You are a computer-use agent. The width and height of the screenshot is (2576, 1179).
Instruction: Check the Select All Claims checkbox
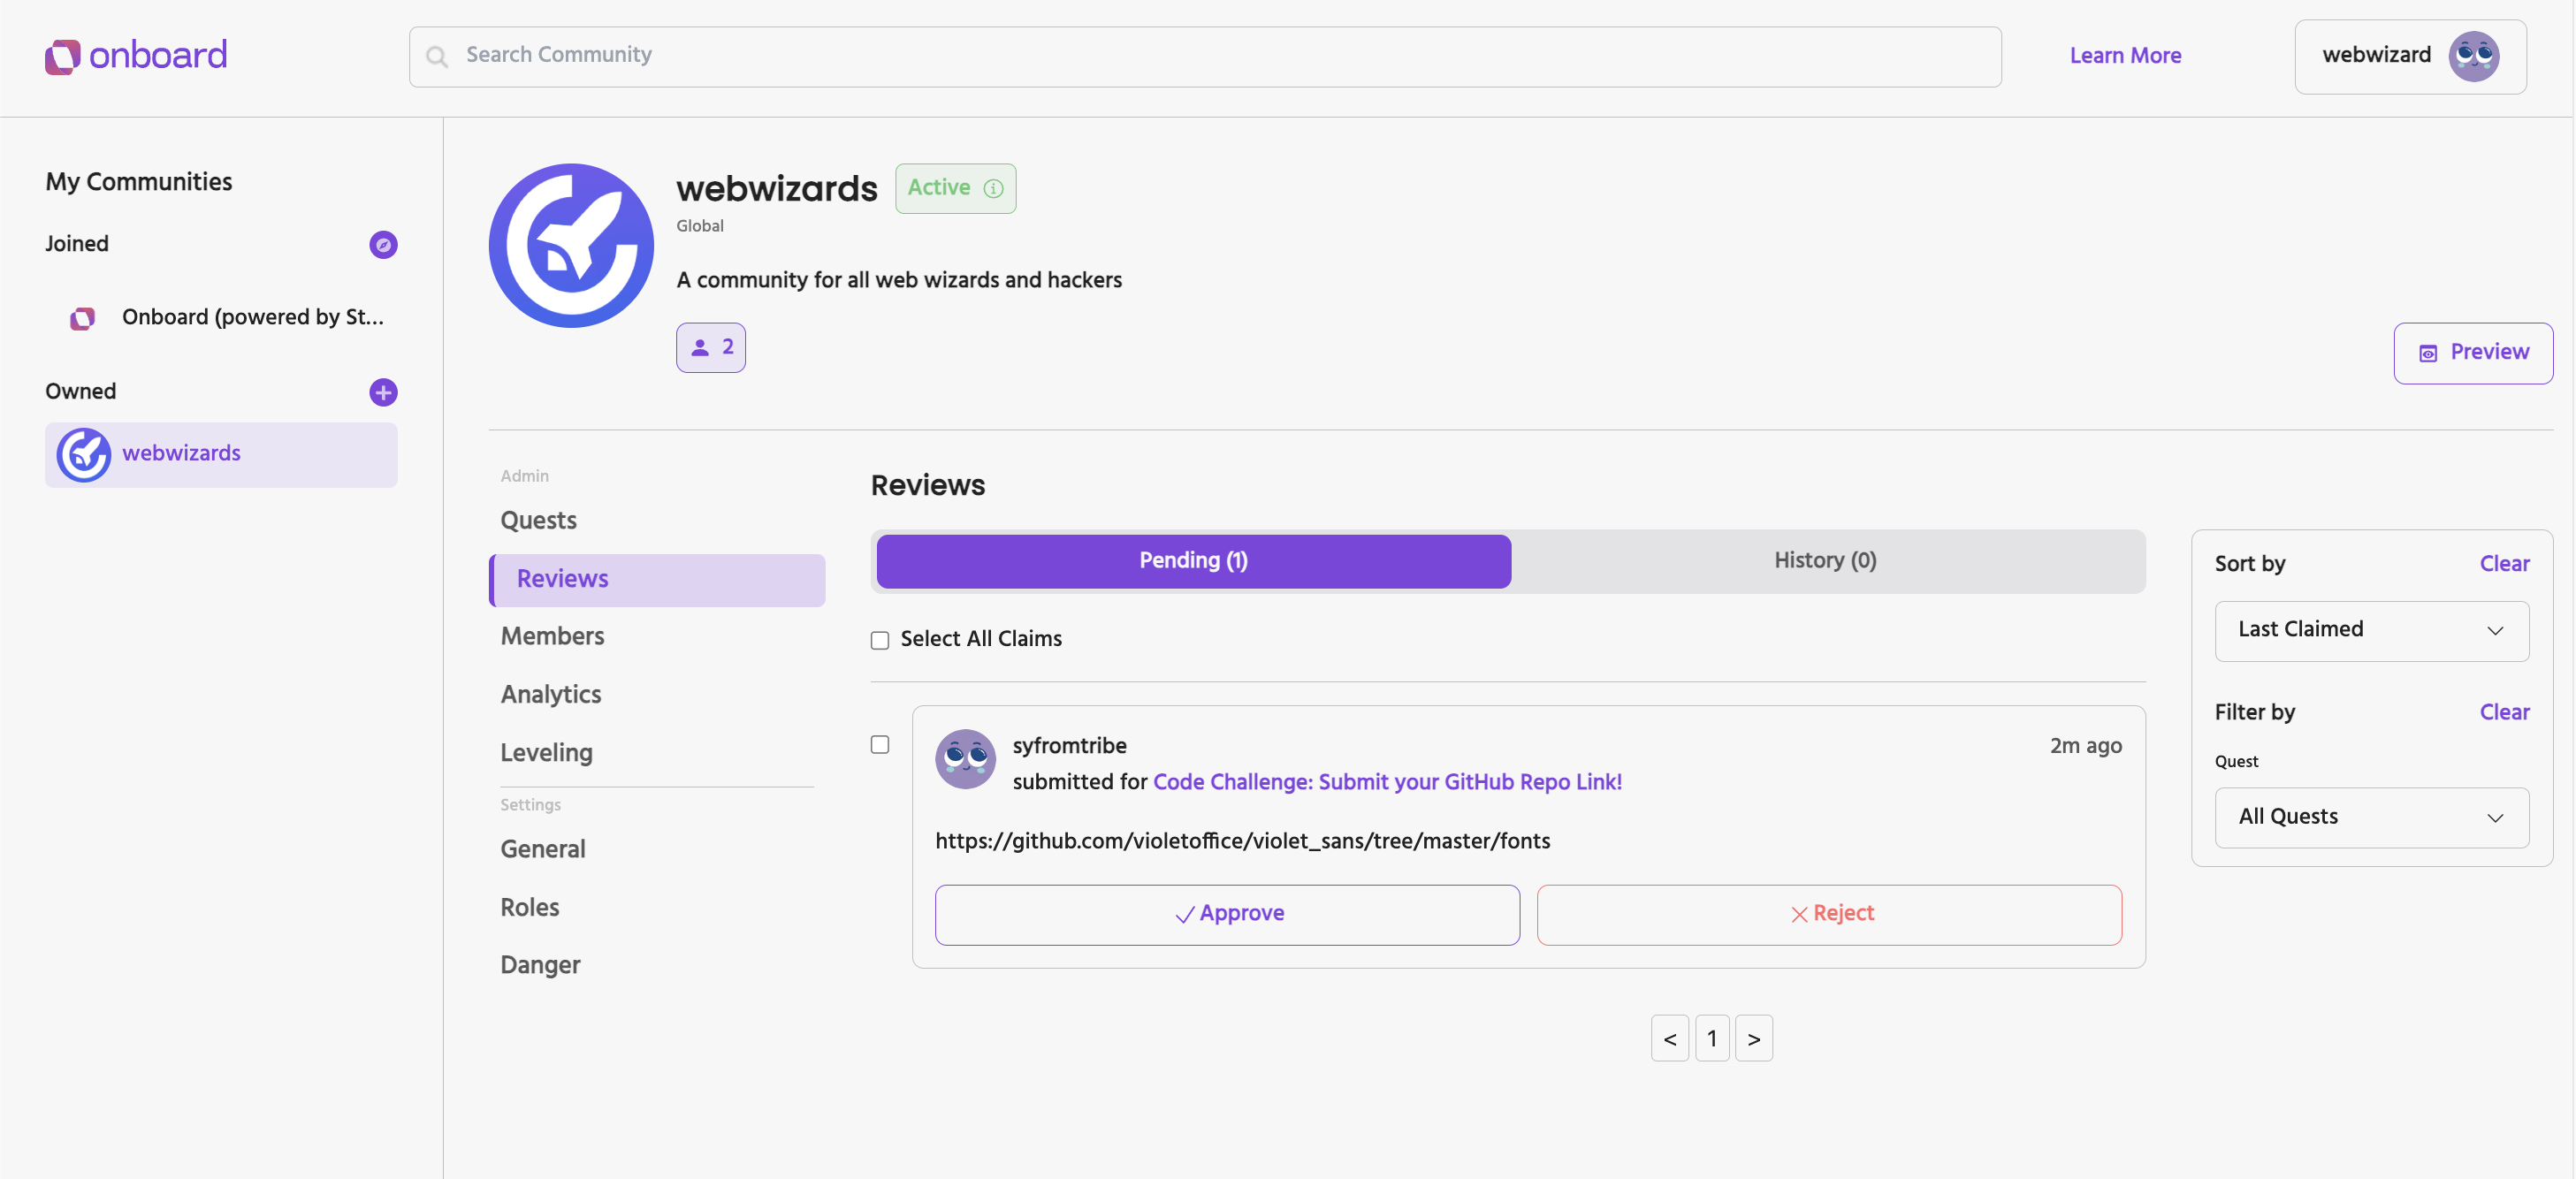[x=880, y=640]
